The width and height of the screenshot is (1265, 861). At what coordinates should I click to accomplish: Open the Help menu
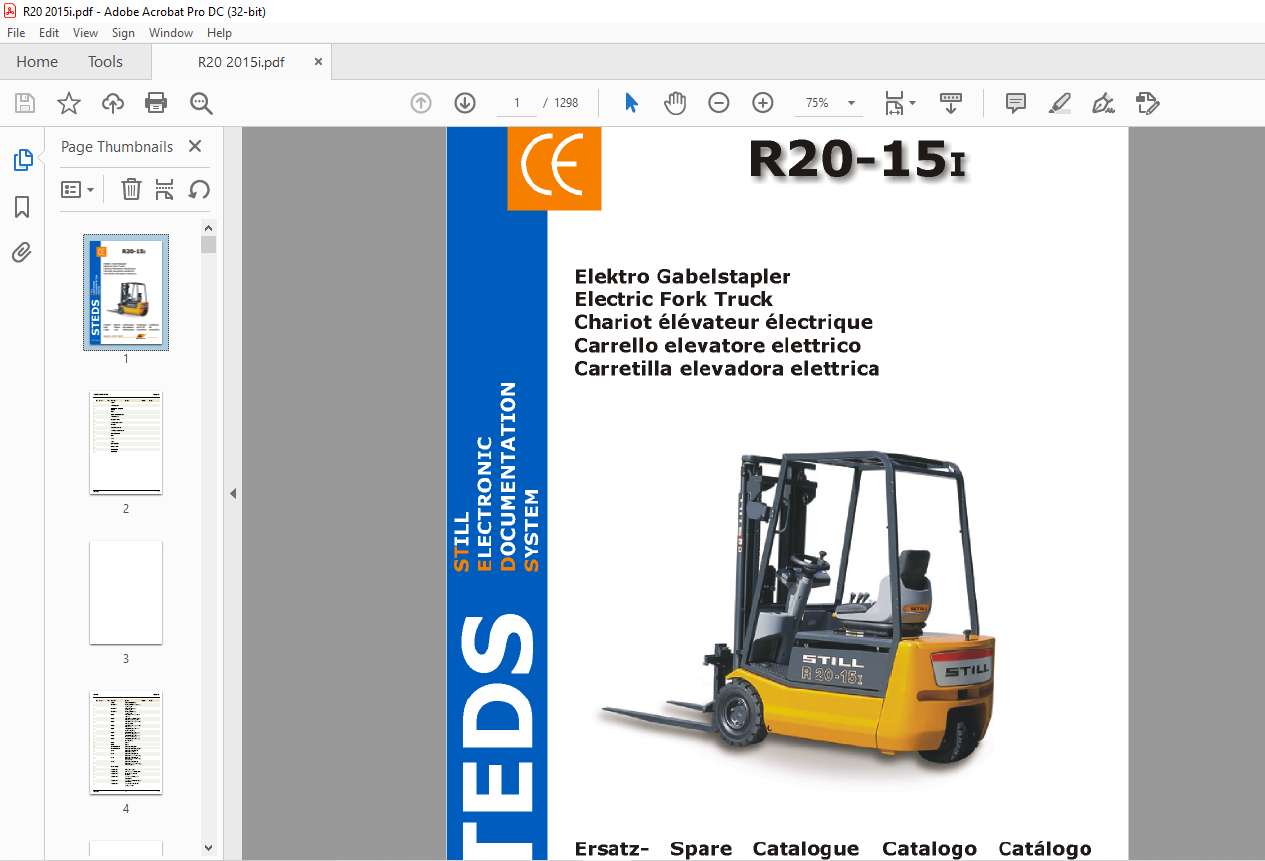point(219,33)
